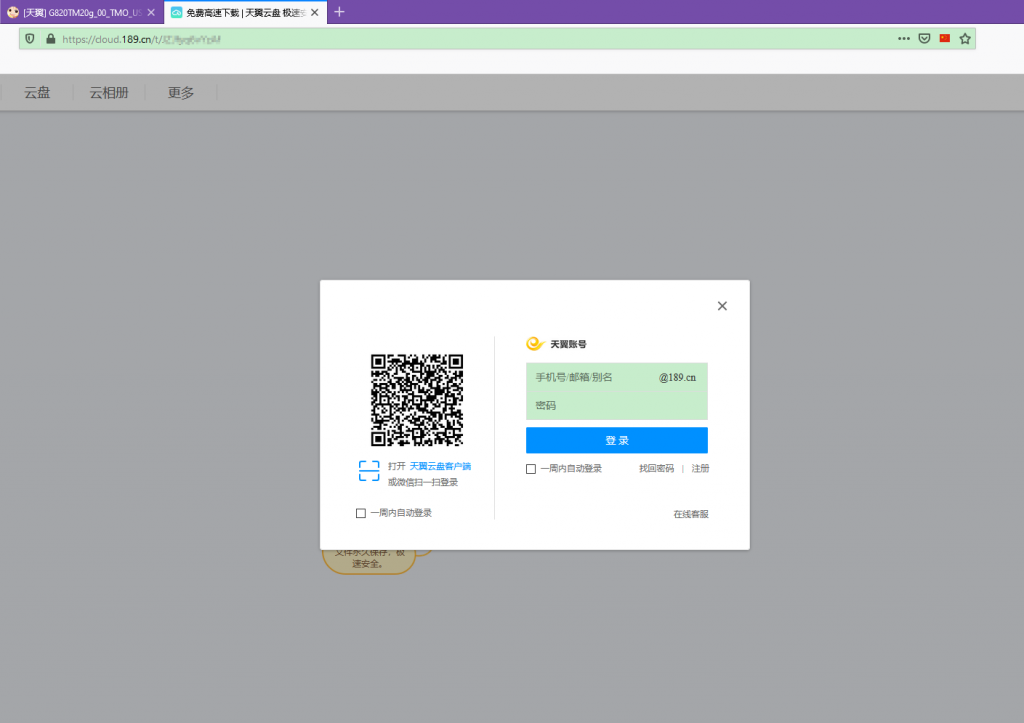The image size is (1024, 723).
Task: Open the 云盘 menu item
Action: point(37,93)
